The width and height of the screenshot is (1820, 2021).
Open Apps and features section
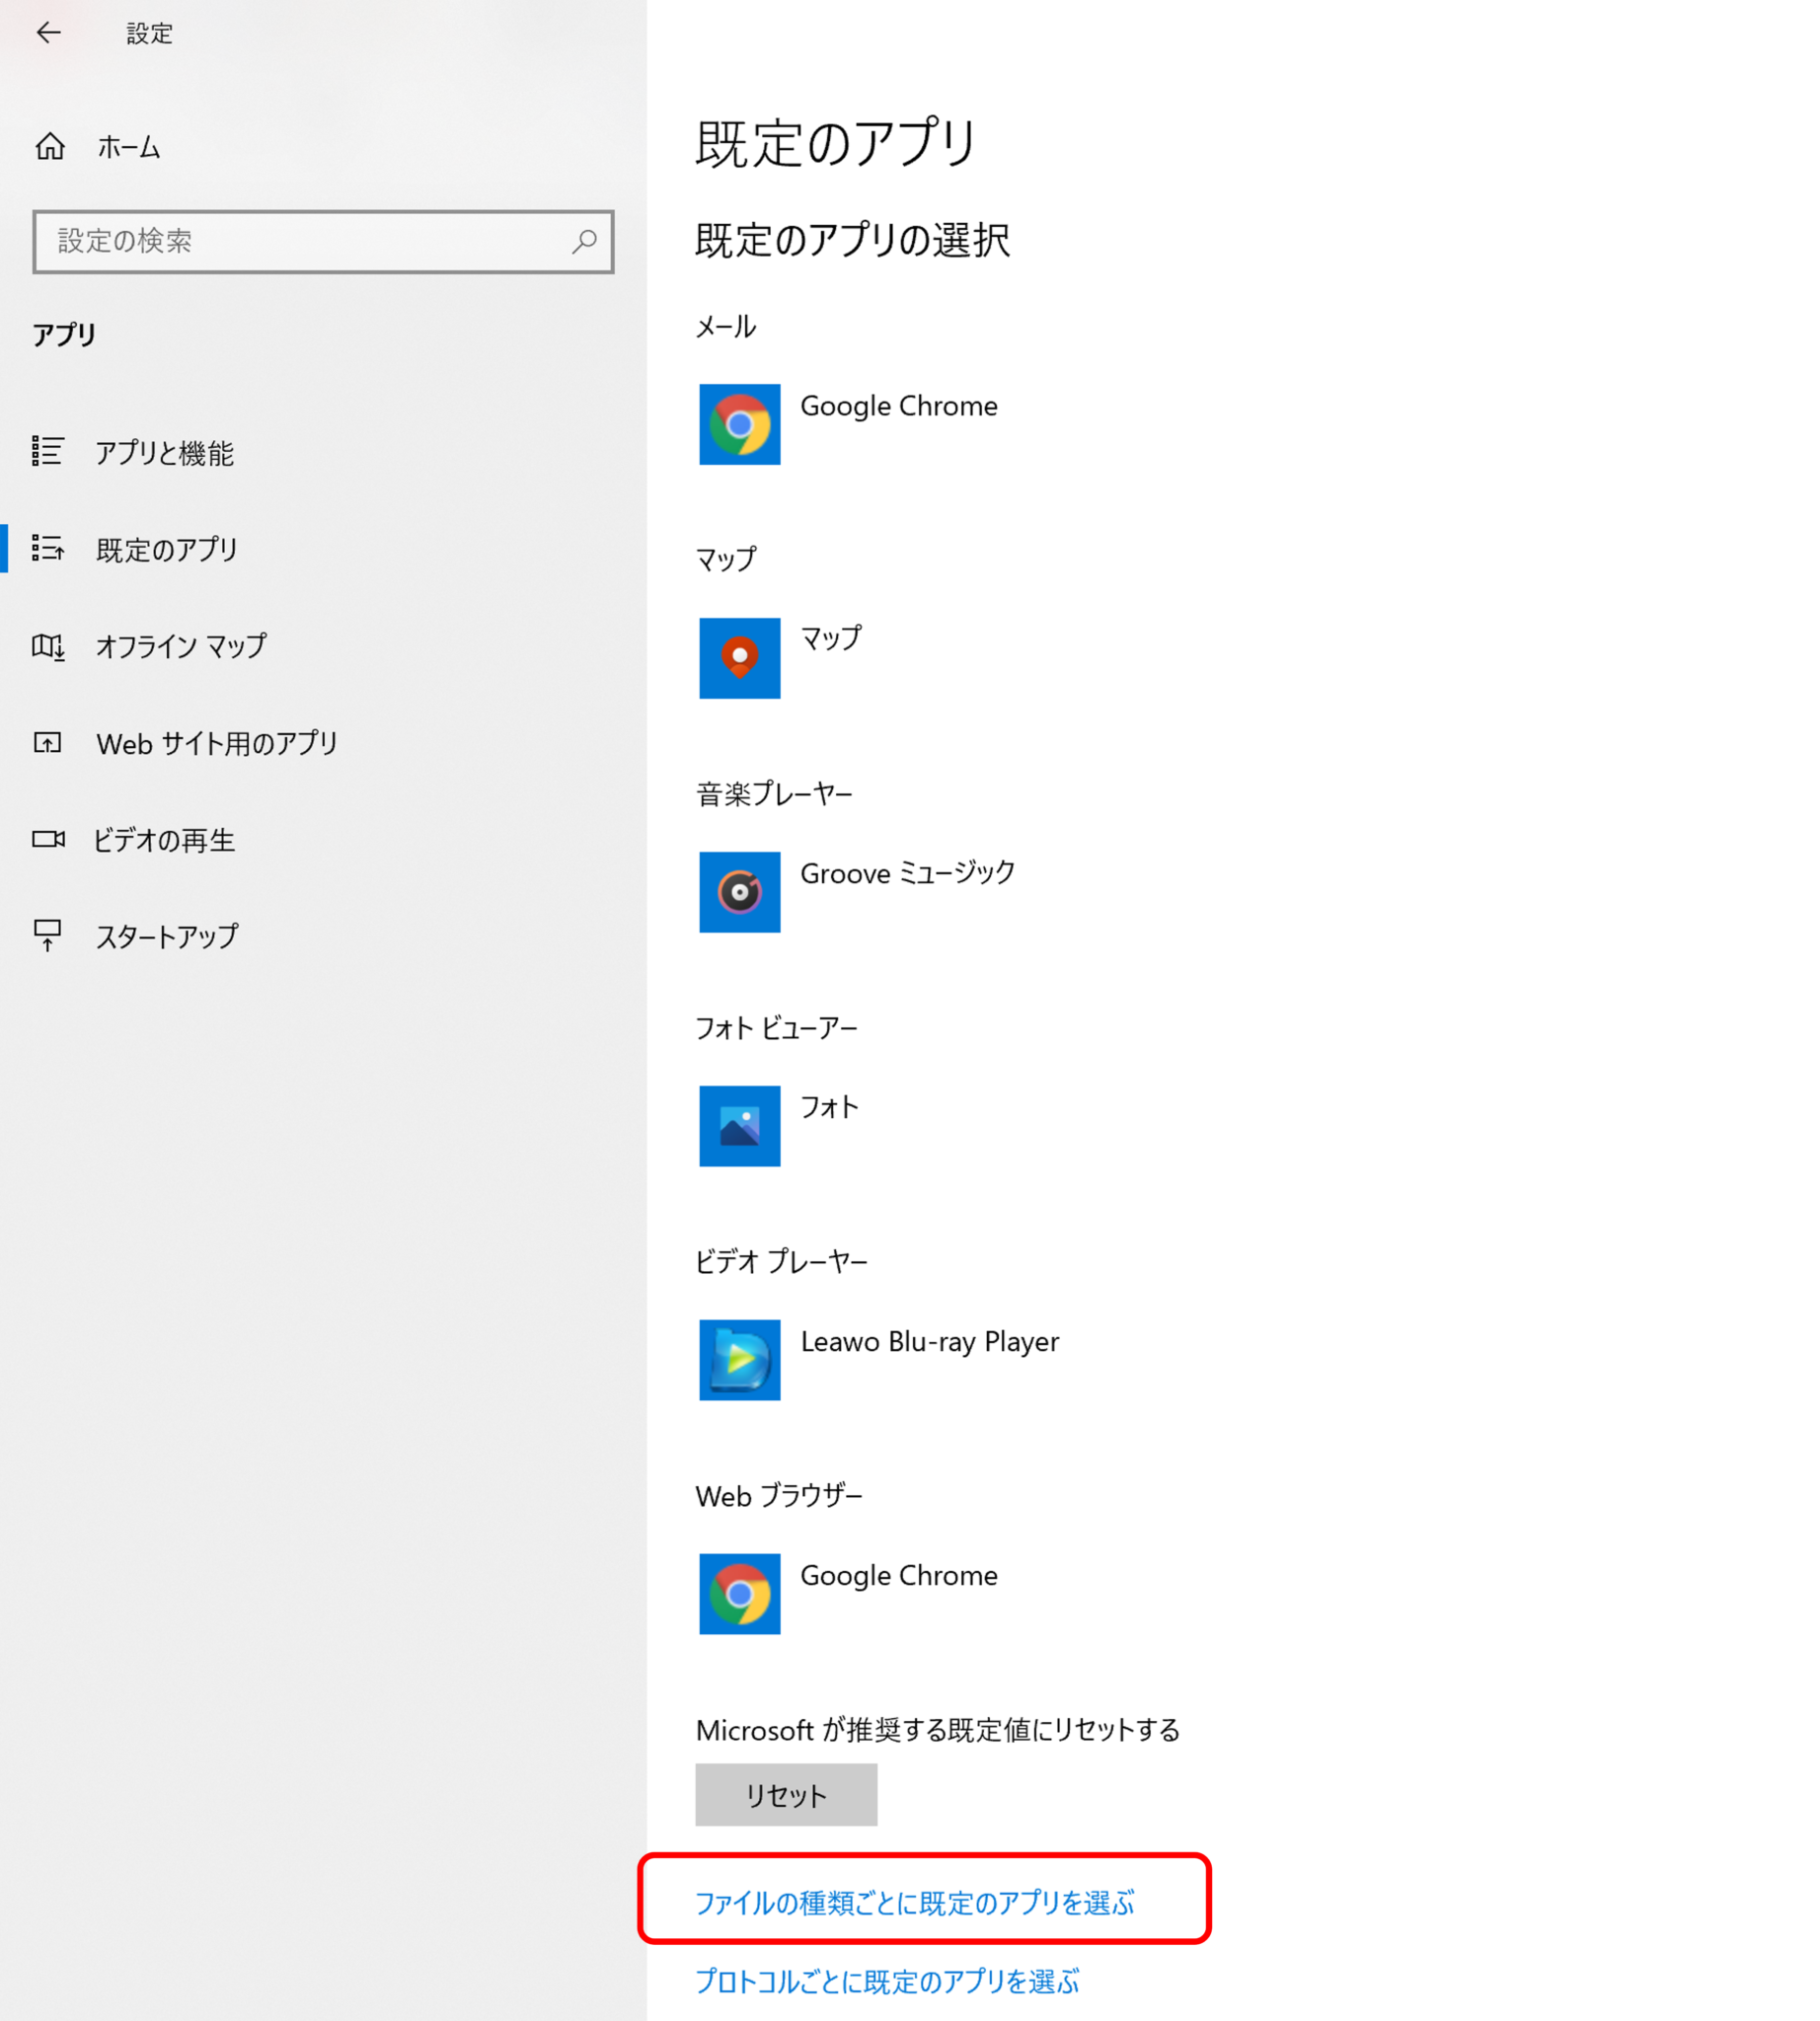tap(164, 453)
